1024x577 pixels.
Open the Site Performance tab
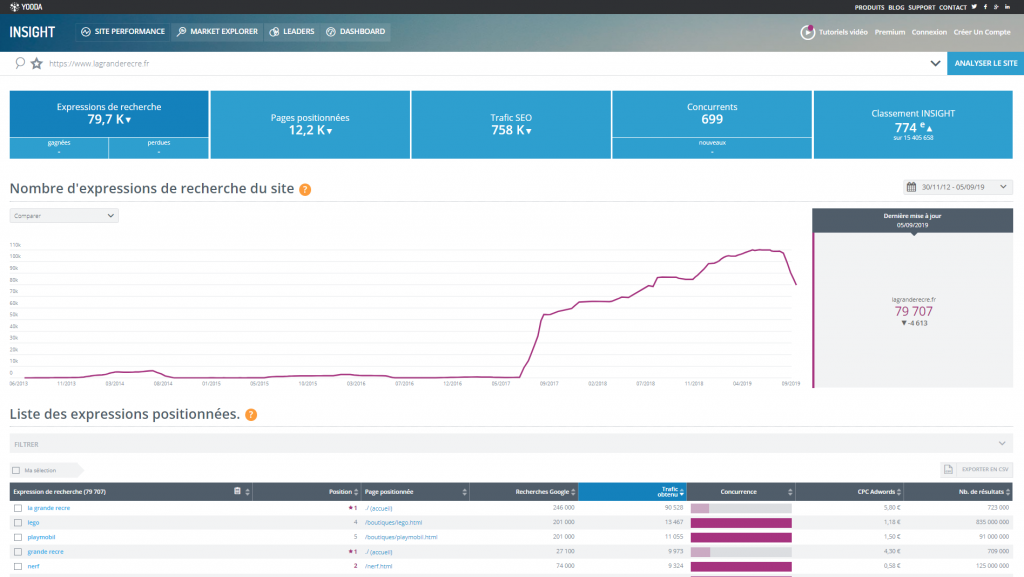pyautogui.click(x=123, y=31)
